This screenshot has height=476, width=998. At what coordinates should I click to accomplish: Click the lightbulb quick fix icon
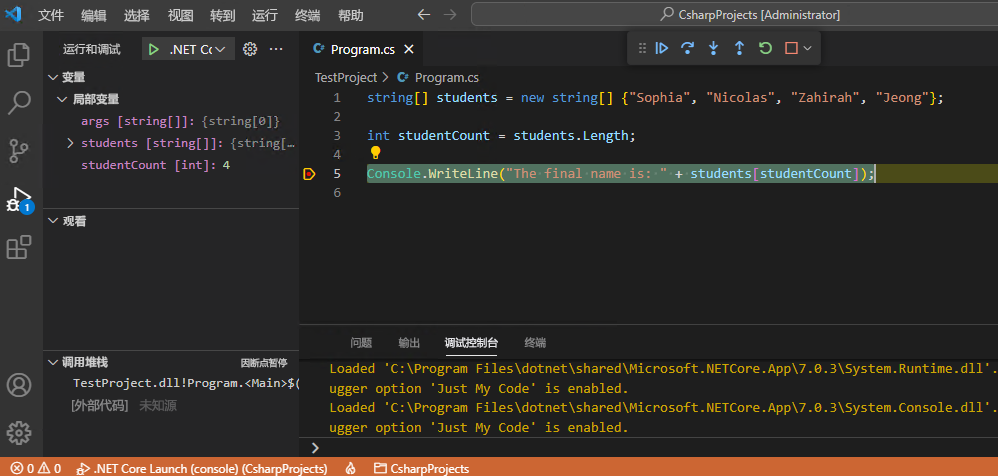point(375,153)
